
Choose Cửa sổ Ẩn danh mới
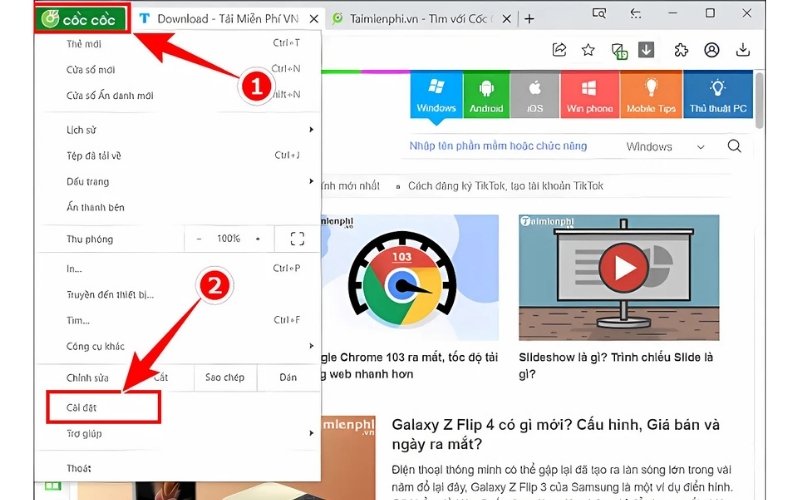(x=111, y=95)
